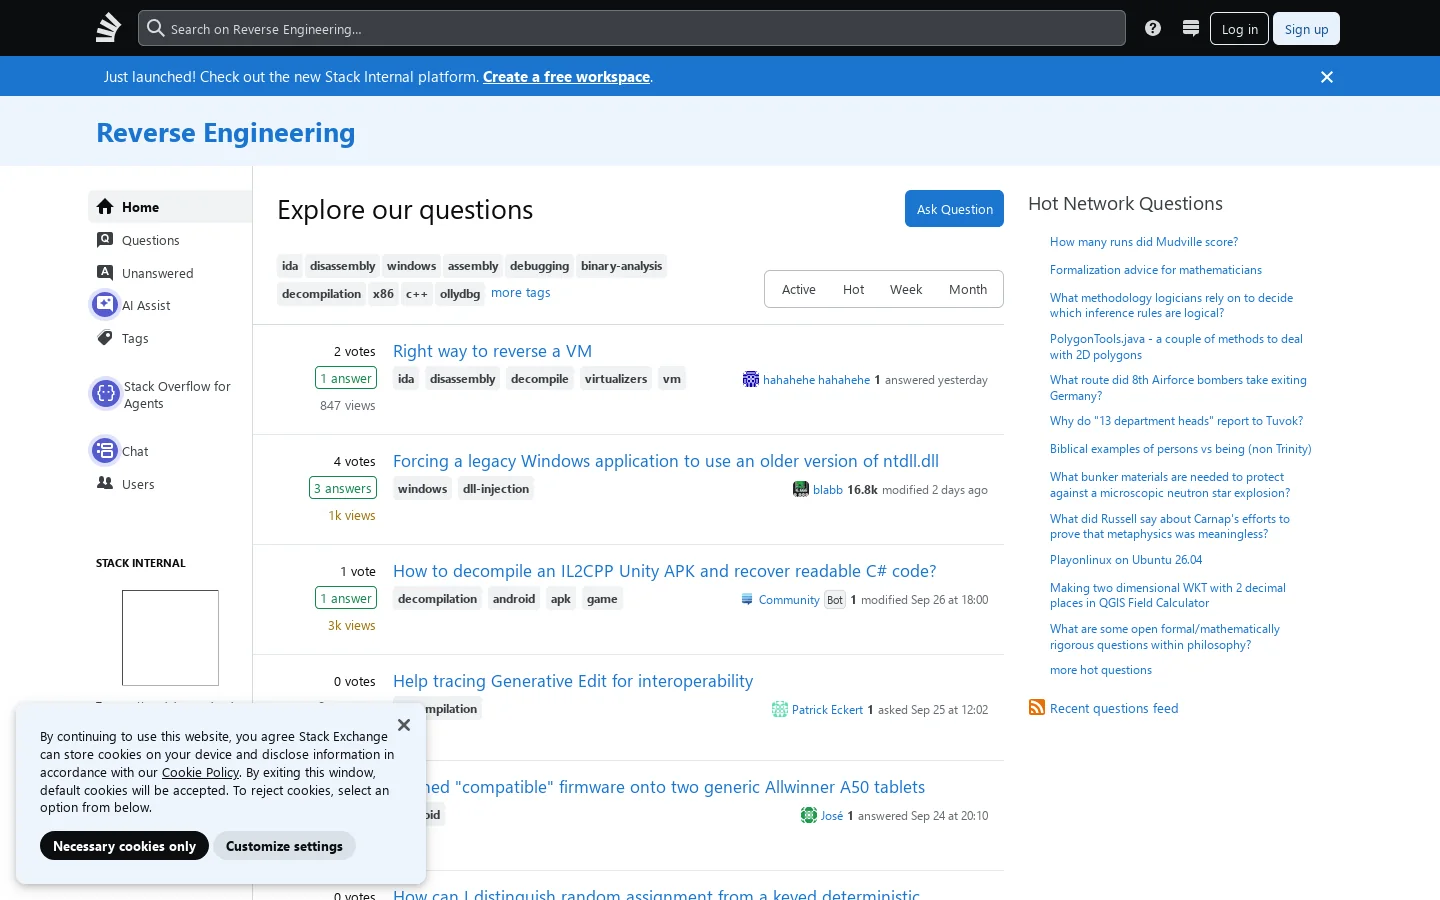Click the Reverse Engineering site title
The height and width of the screenshot is (900, 1440).
coord(226,132)
